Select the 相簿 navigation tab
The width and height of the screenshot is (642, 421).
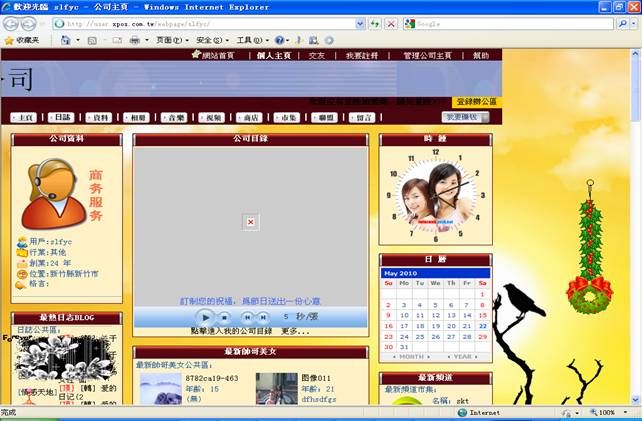coord(134,117)
